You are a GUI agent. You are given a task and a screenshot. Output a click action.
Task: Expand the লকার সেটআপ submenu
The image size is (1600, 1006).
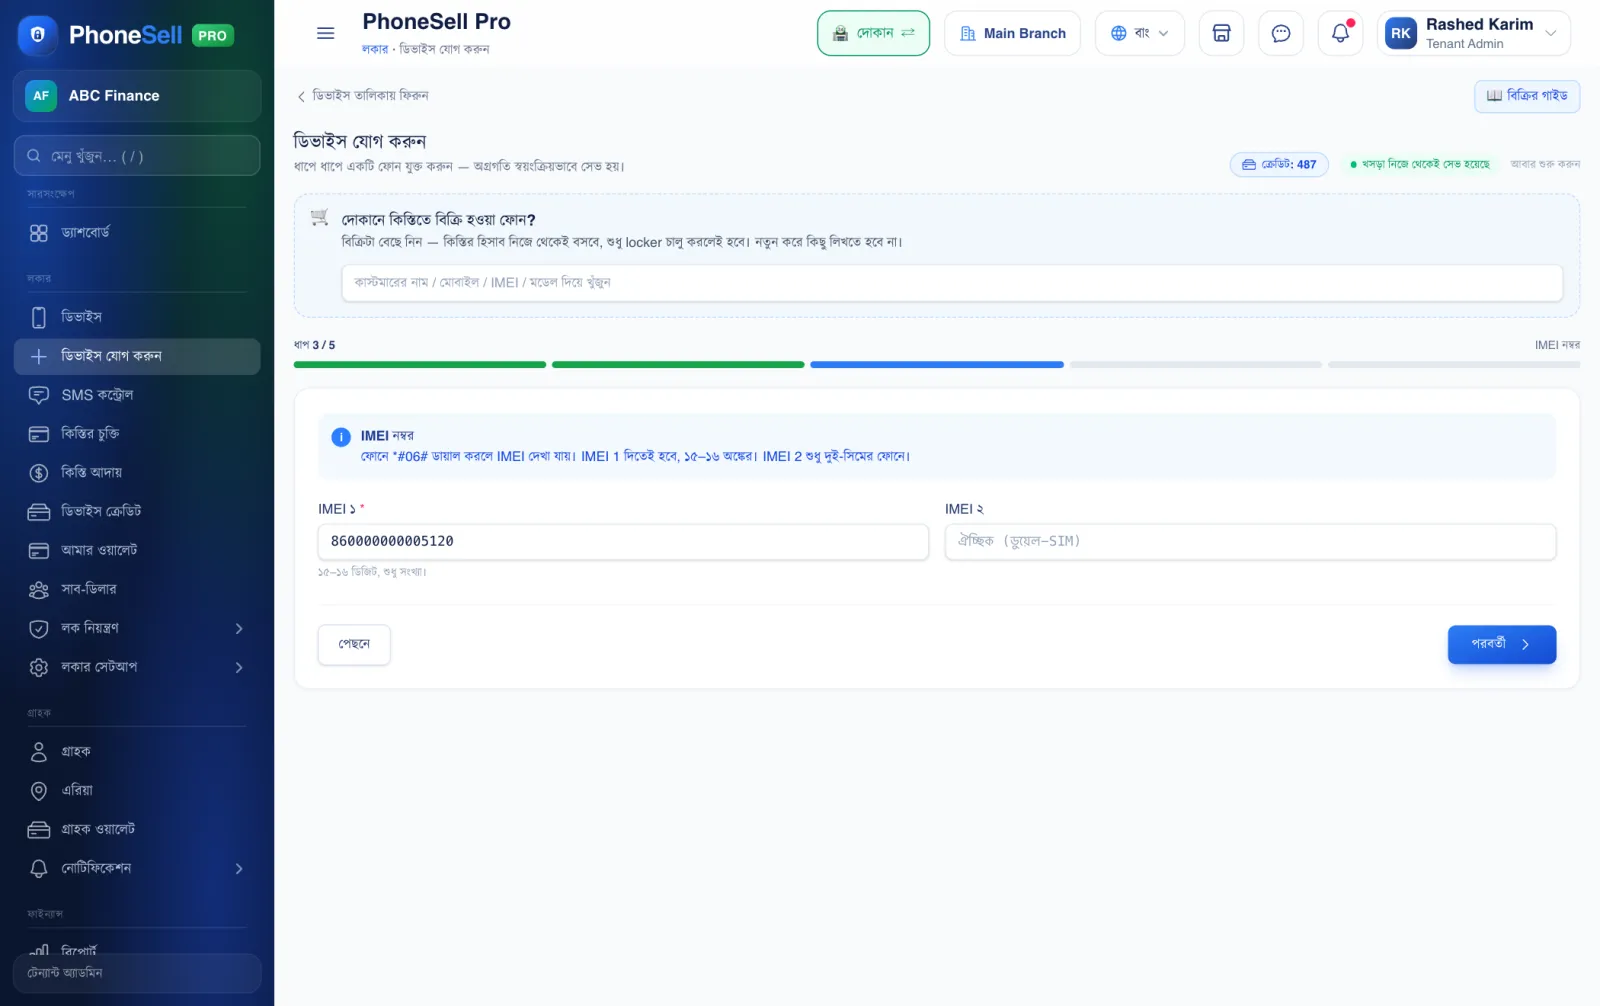[137, 667]
